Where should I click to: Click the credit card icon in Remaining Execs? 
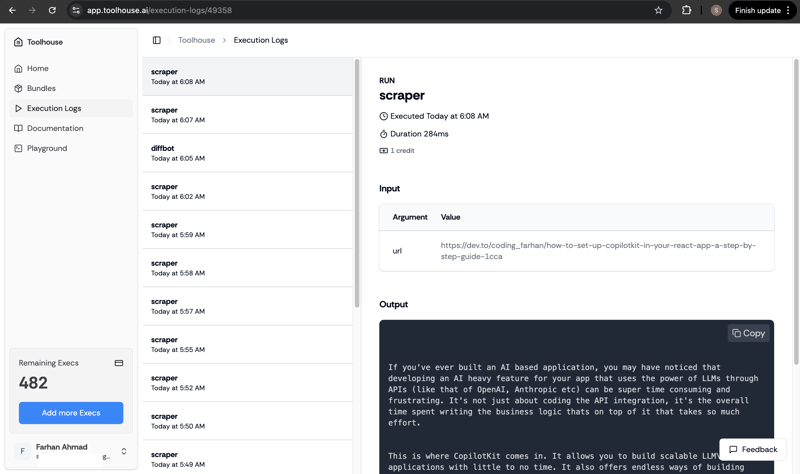[119, 363]
